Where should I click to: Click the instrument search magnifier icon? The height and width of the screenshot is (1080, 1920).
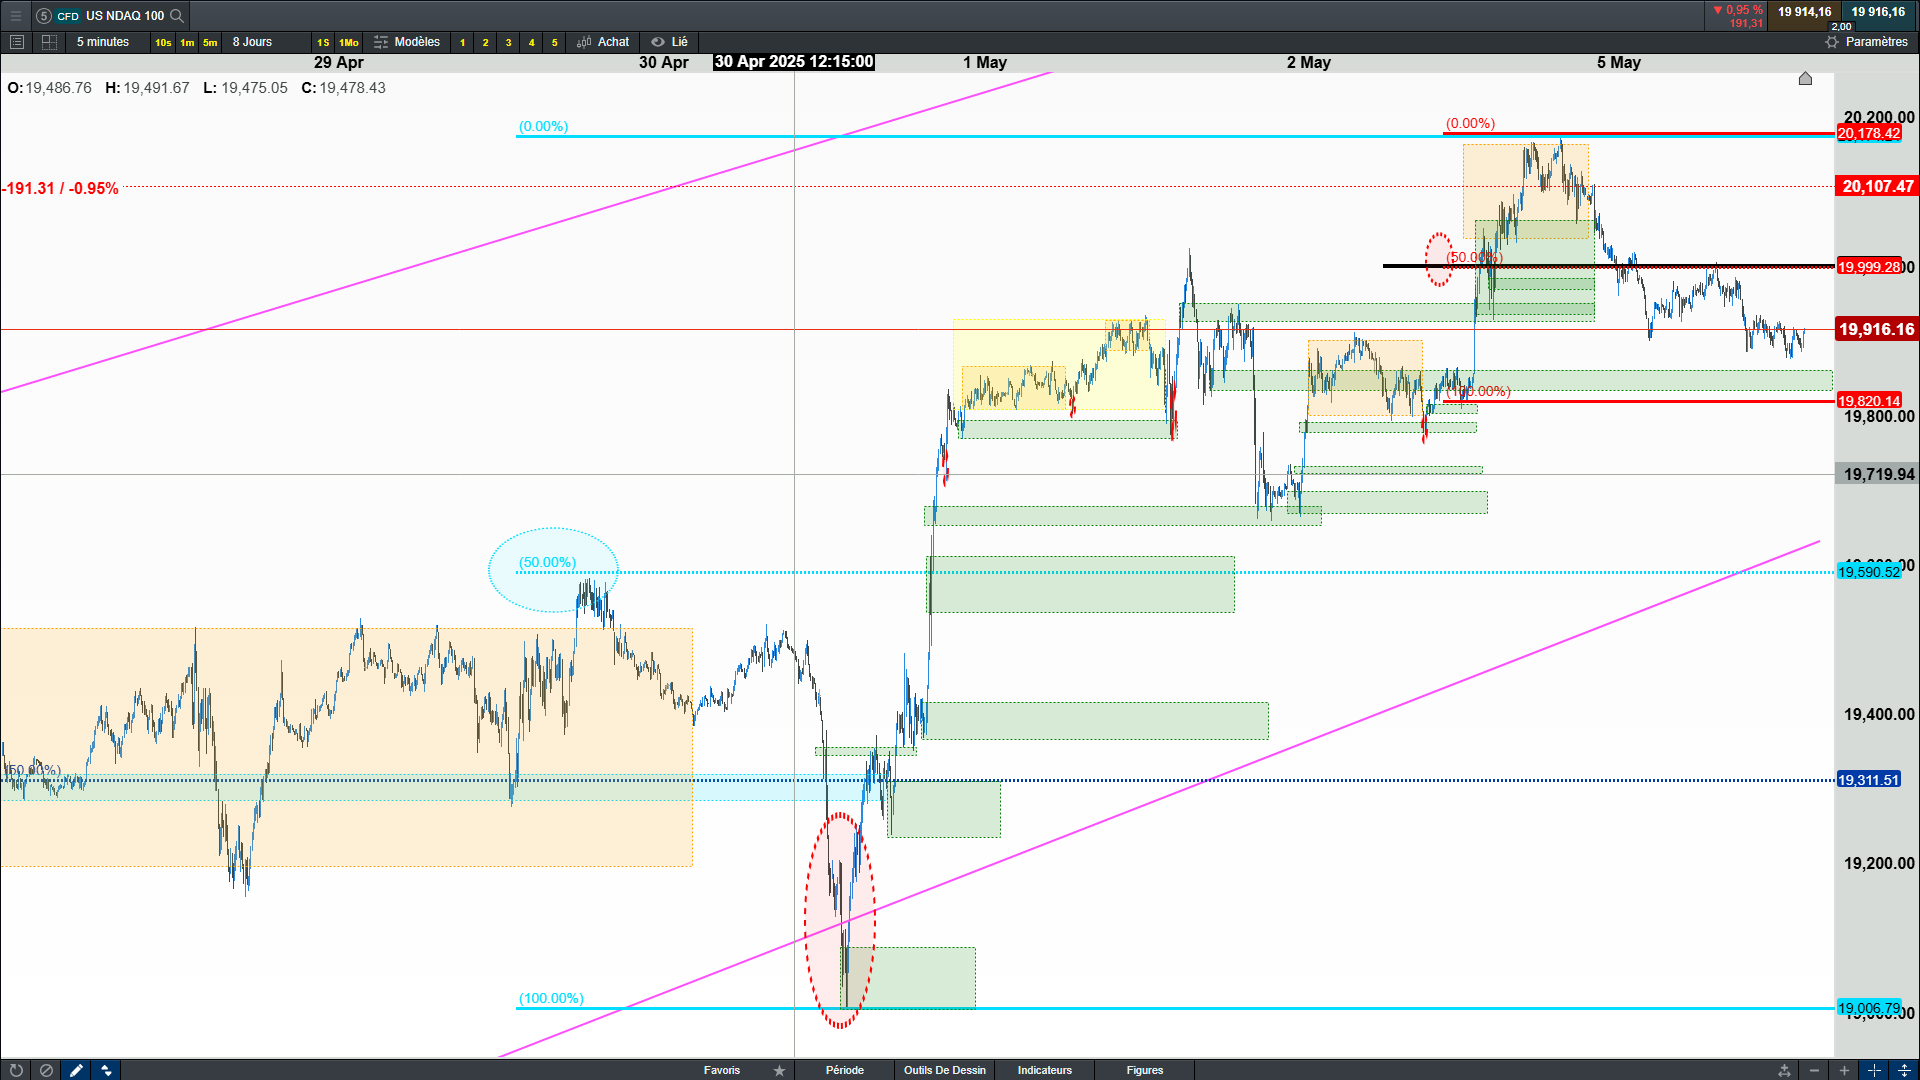tap(177, 15)
